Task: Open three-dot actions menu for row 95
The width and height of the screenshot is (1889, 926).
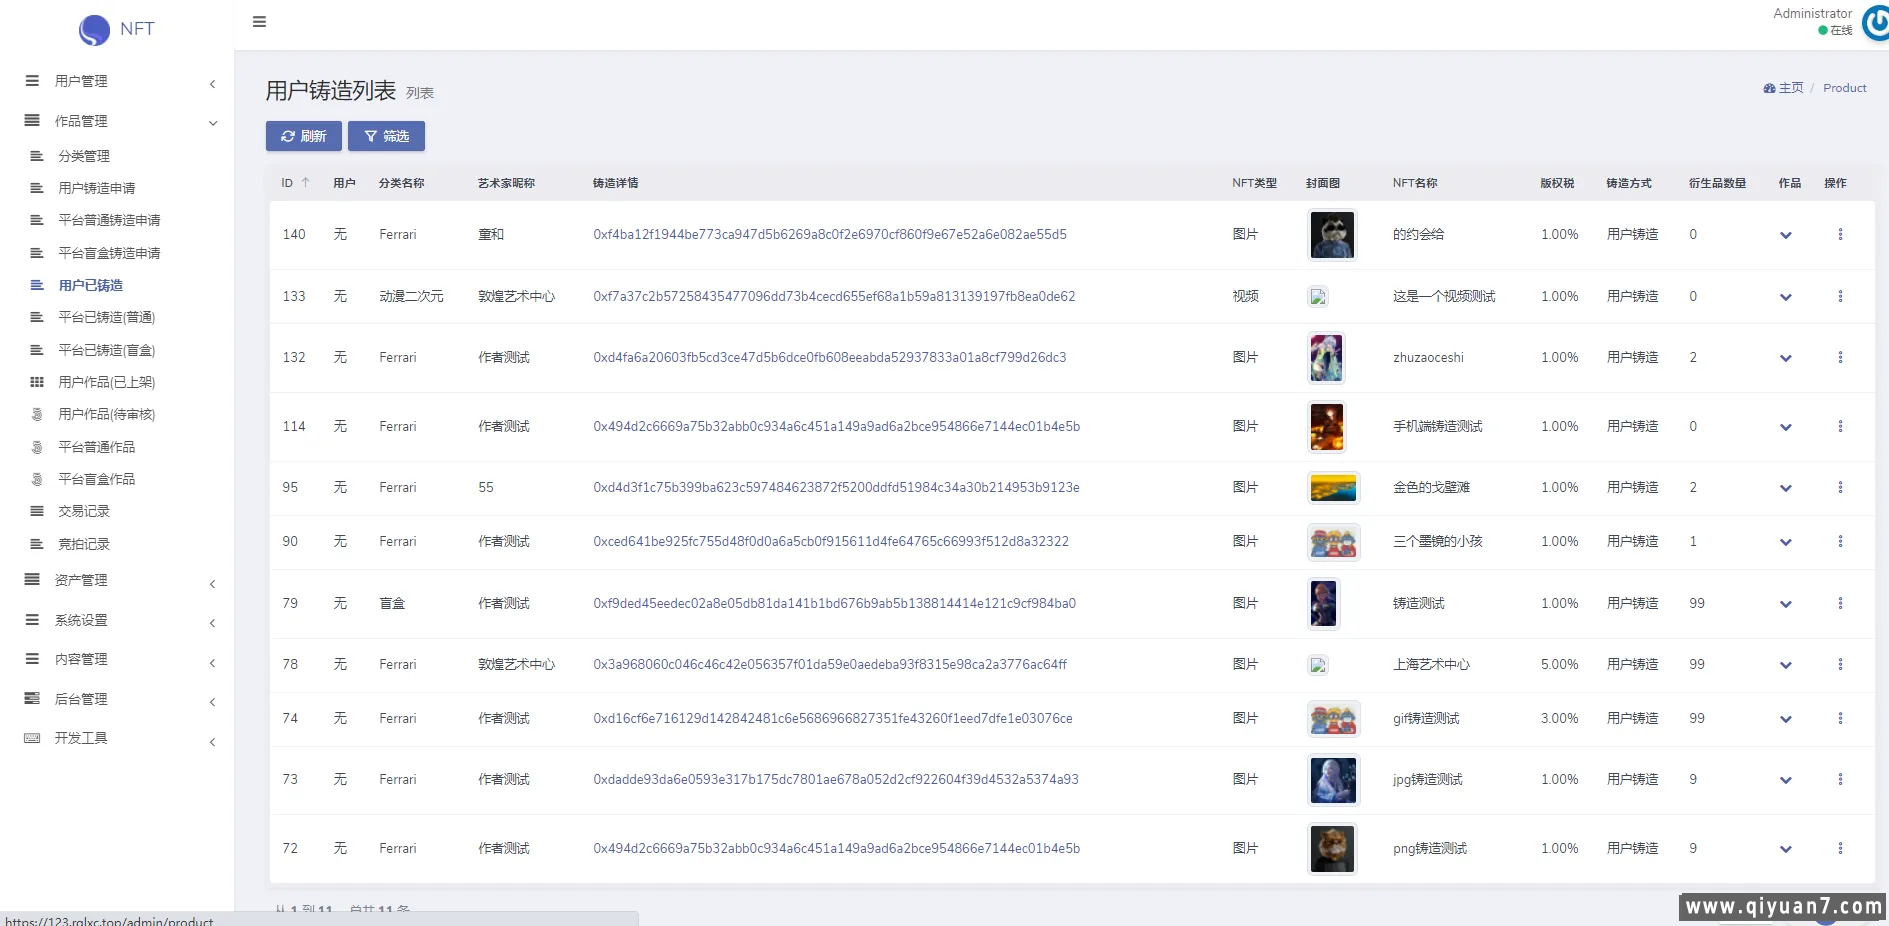Action: (x=1839, y=488)
